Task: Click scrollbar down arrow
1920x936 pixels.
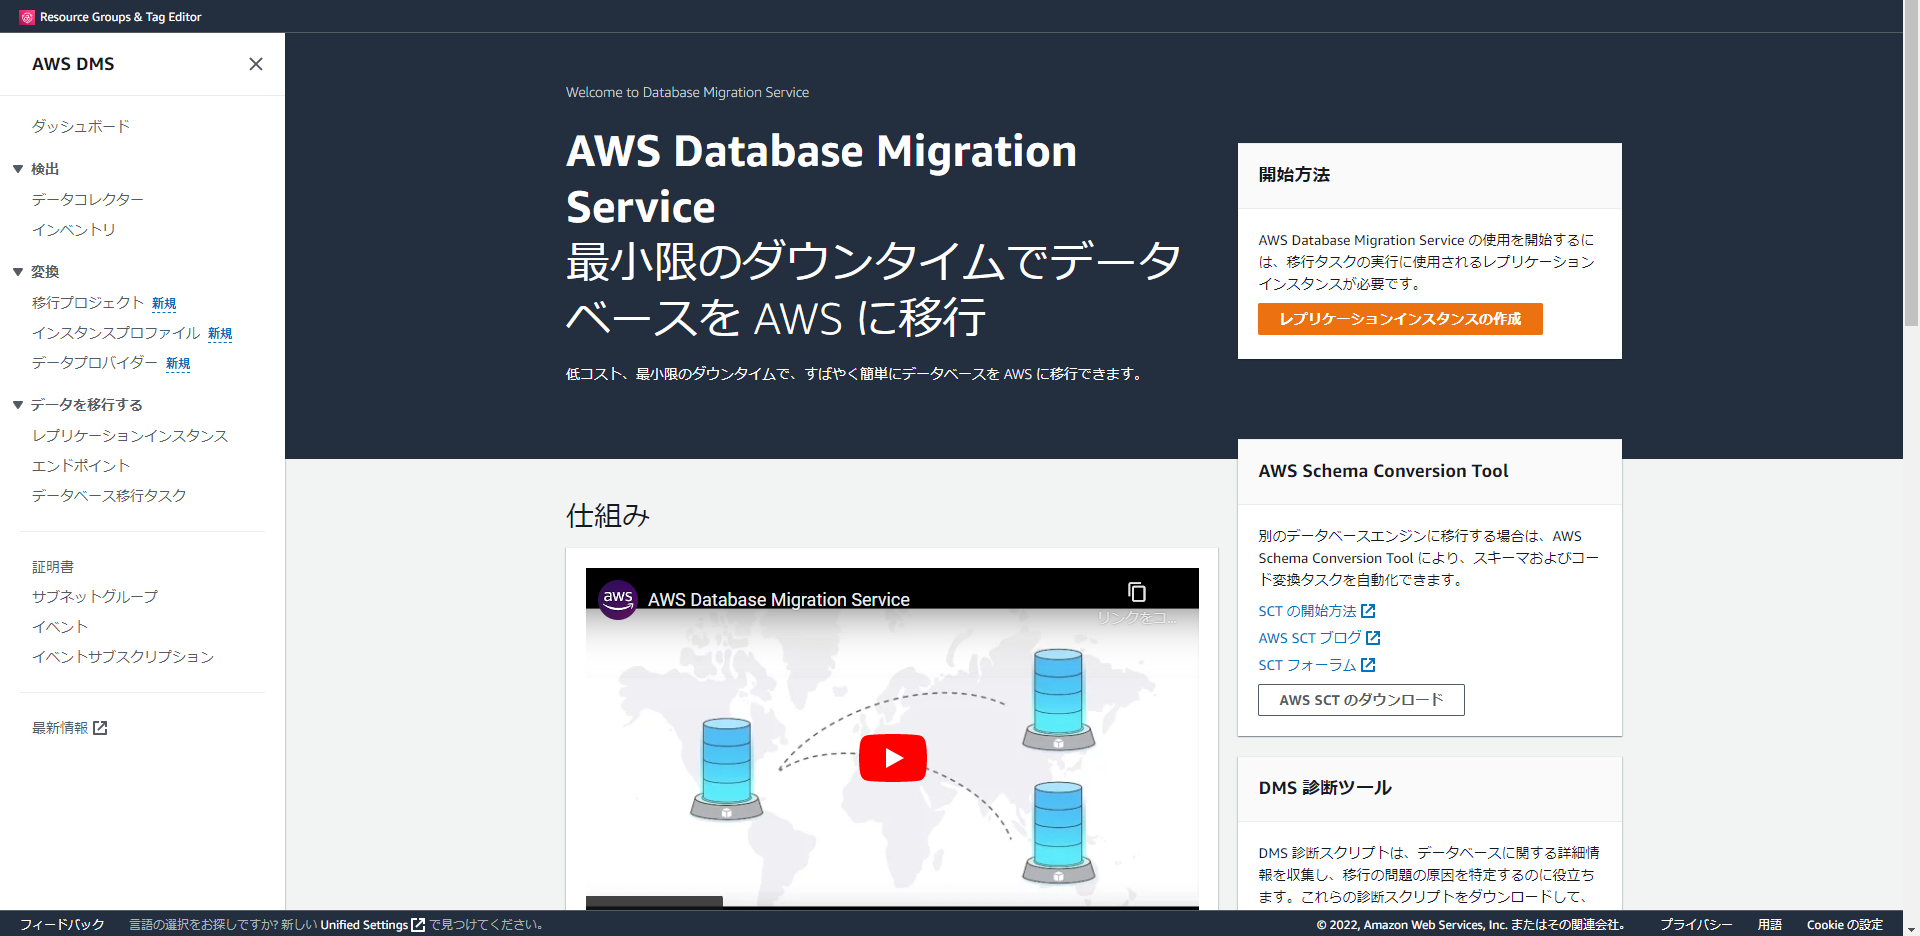Action: [1911, 929]
